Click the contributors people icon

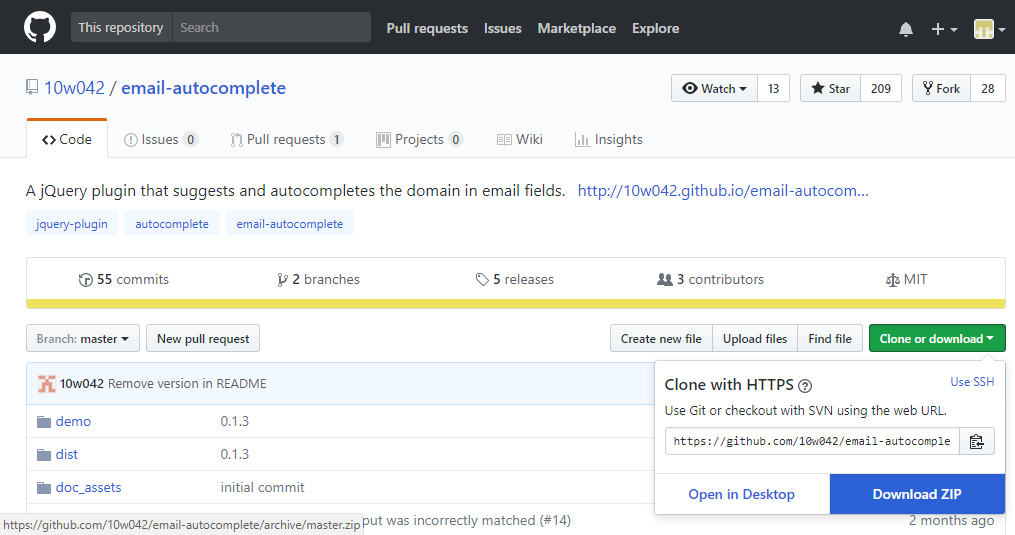(x=664, y=279)
